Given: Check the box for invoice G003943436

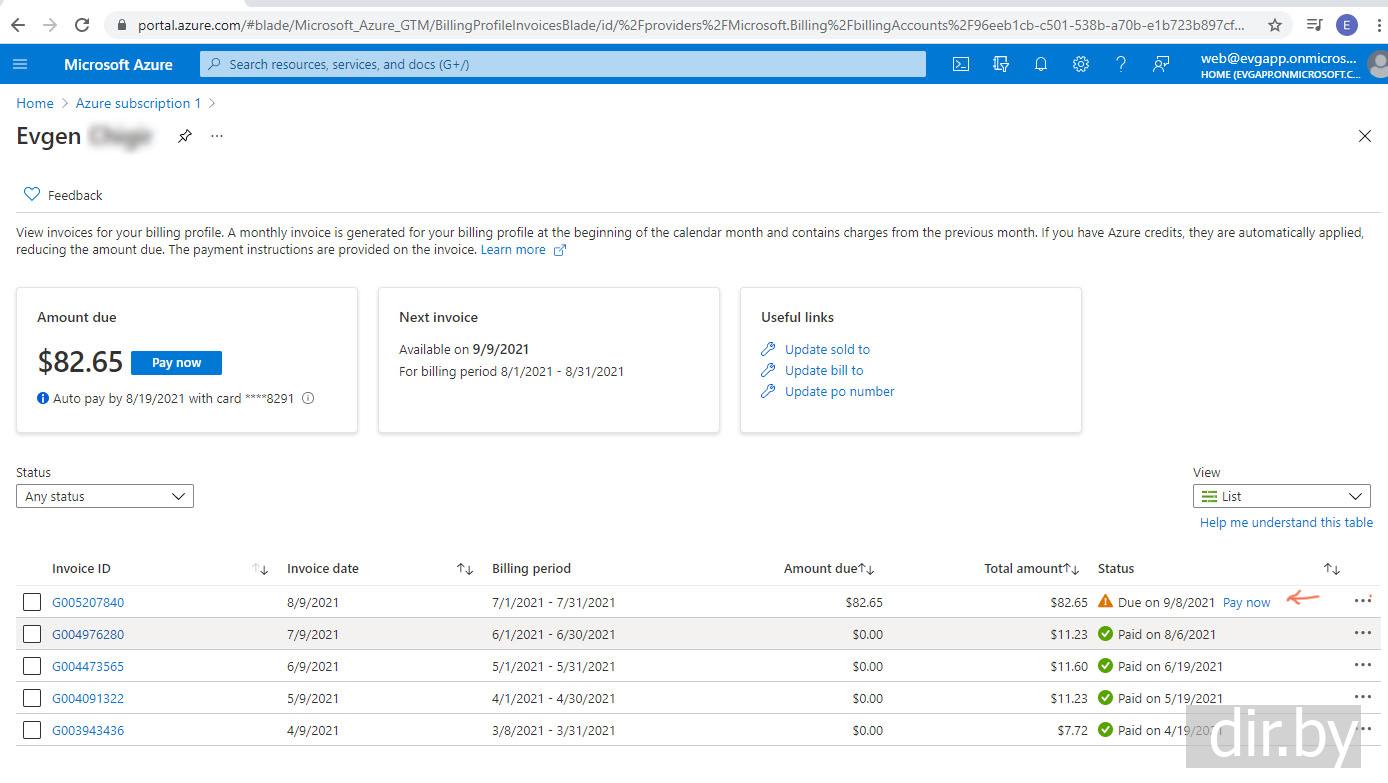Looking at the screenshot, I should click(x=32, y=730).
